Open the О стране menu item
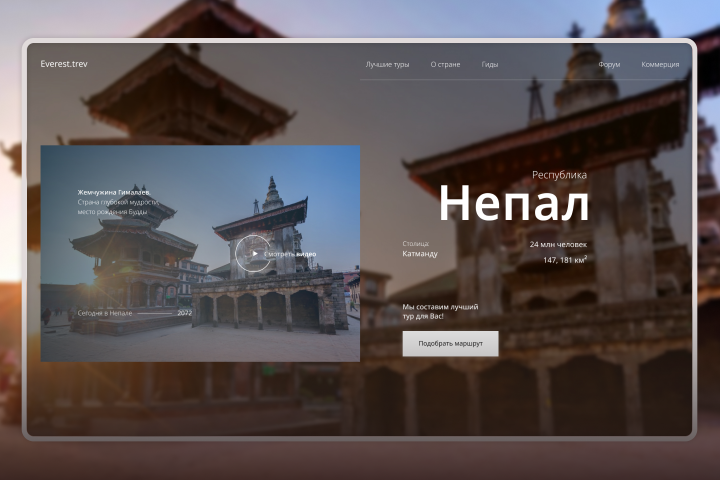The height and width of the screenshot is (480, 720). pos(445,64)
